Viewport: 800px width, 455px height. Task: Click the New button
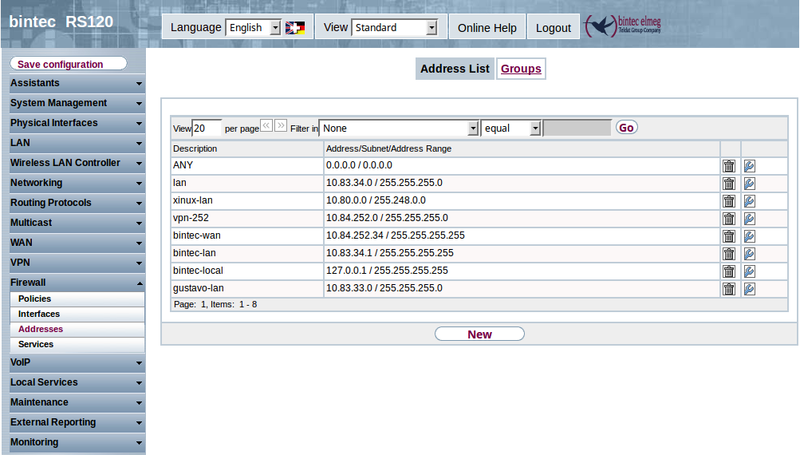coord(479,334)
